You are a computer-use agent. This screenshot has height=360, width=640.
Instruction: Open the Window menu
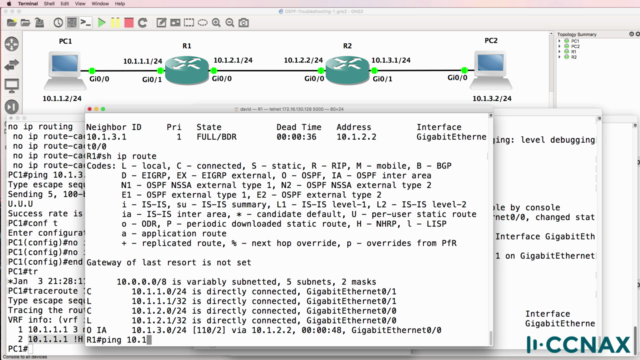[x=100, y=4]
